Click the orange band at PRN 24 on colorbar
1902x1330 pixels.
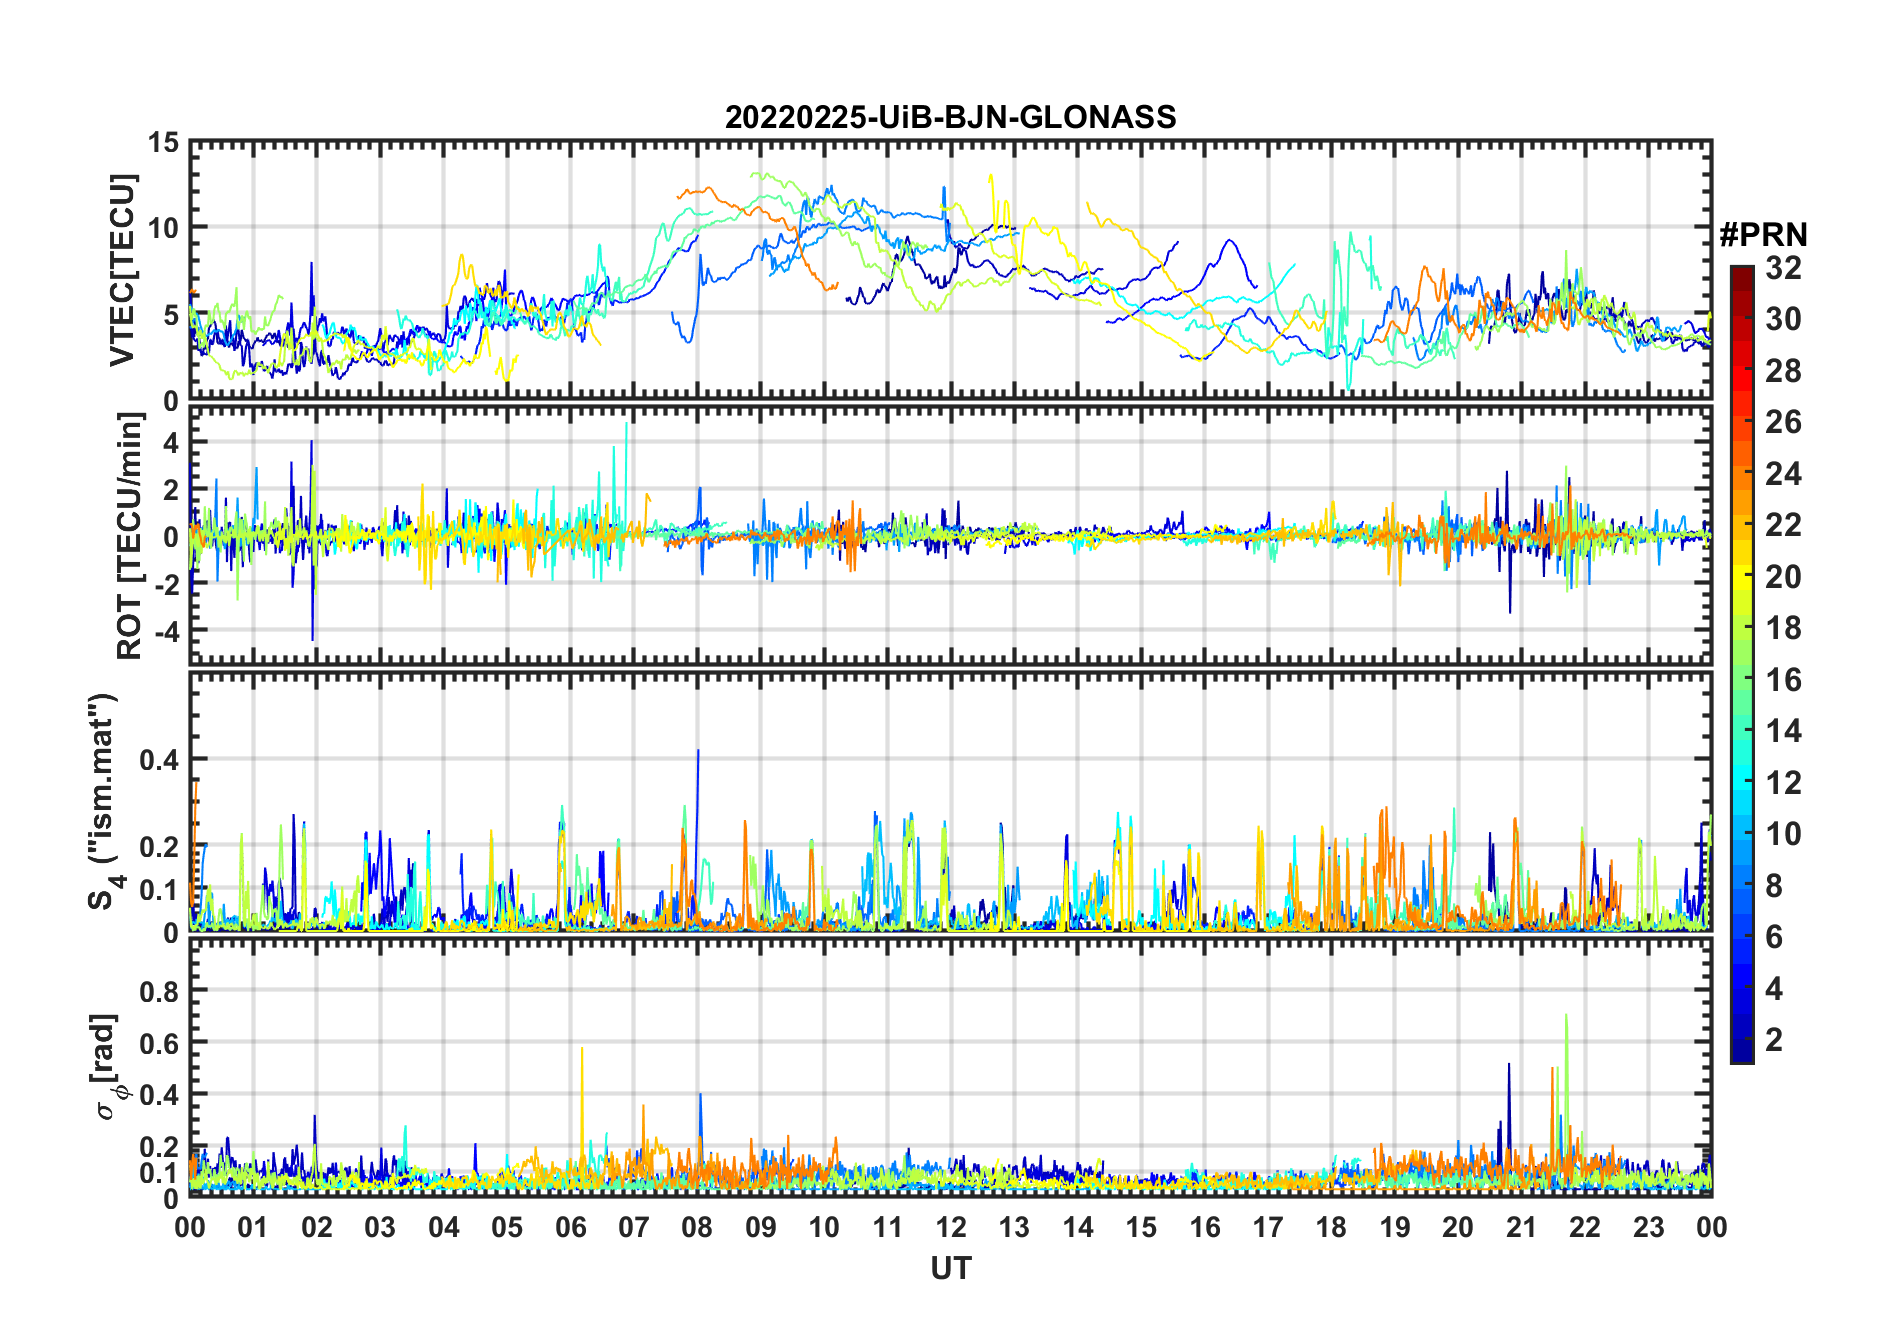pos(1741,473)
